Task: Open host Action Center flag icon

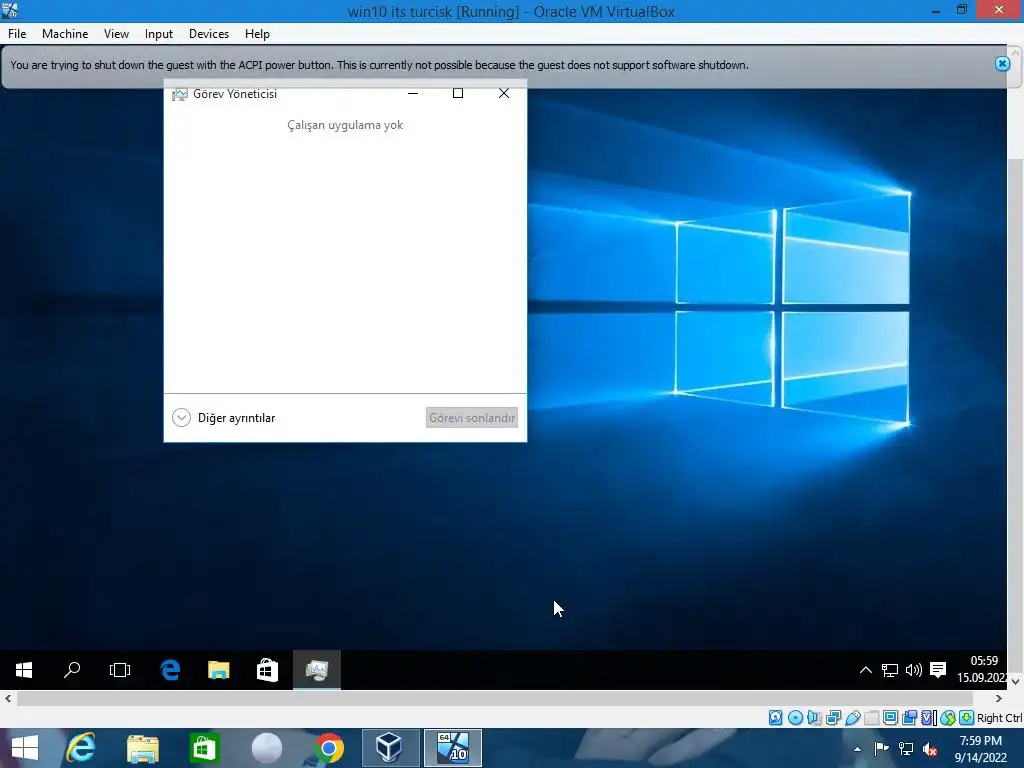Action: coord(881,749)
